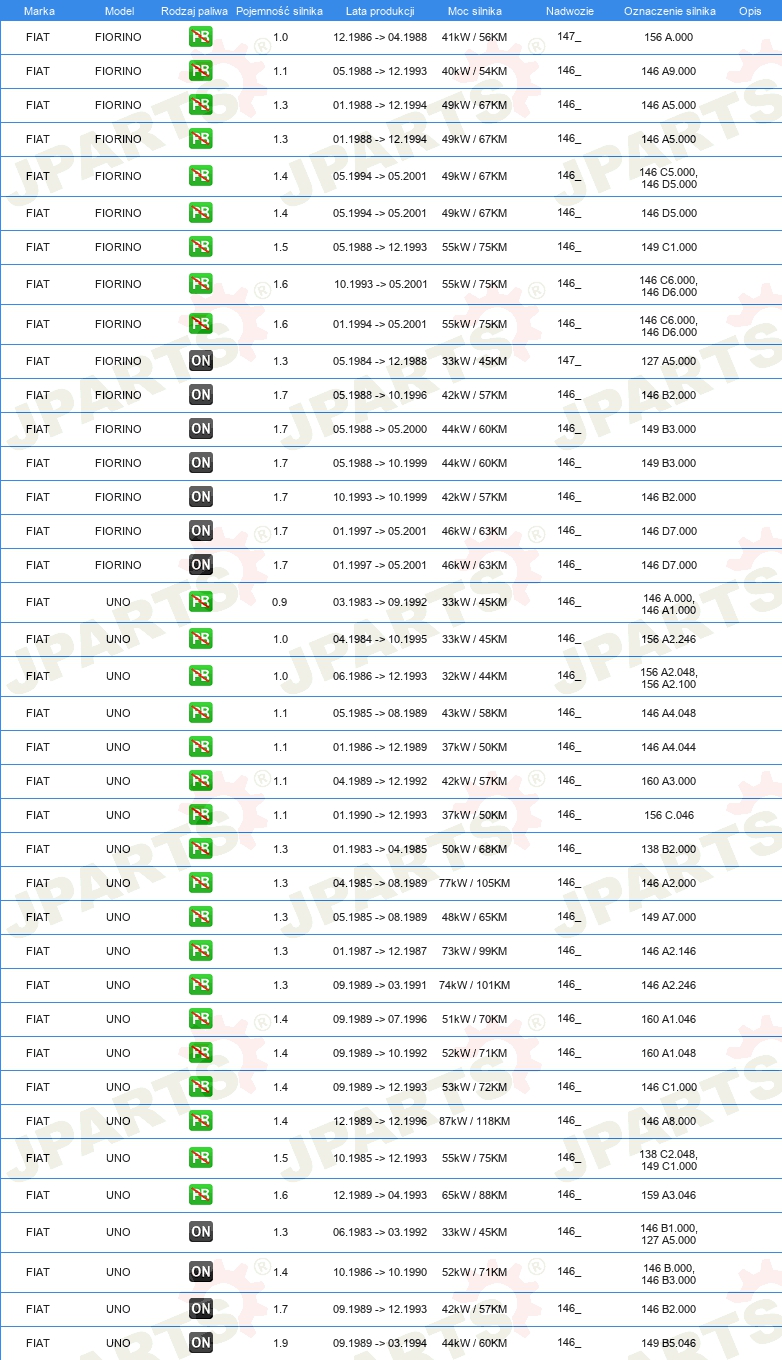Select engine code '146 A2.000'

point(669,883)
